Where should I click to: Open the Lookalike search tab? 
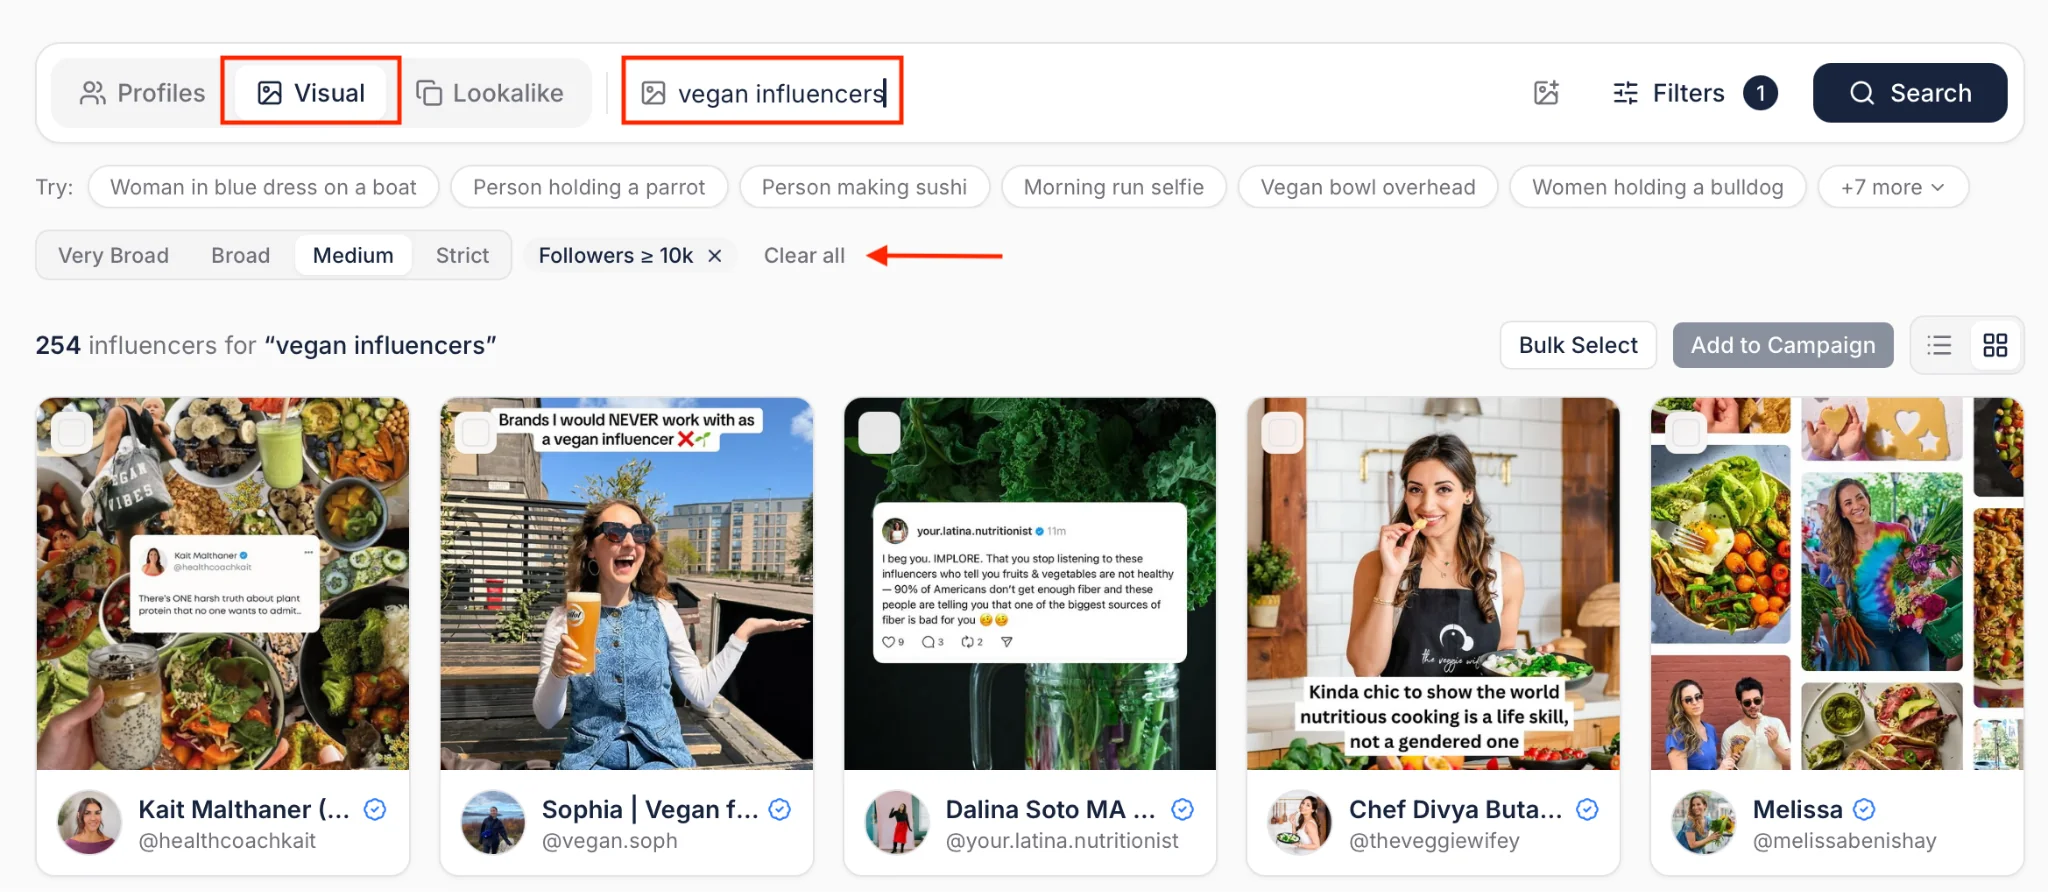click(x=490, y=93)
